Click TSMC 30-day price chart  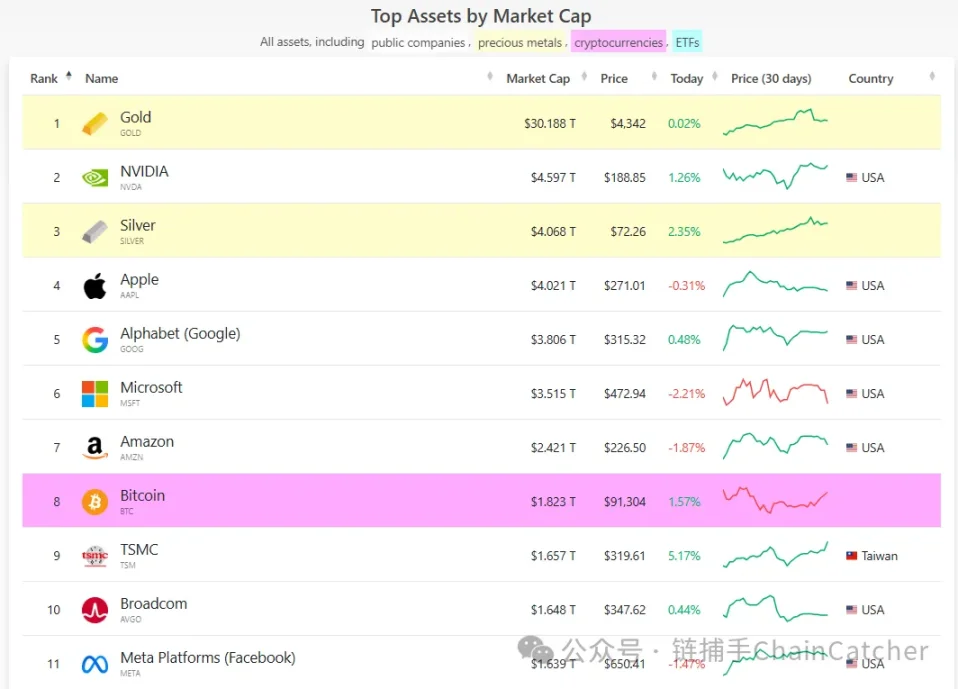775,555
